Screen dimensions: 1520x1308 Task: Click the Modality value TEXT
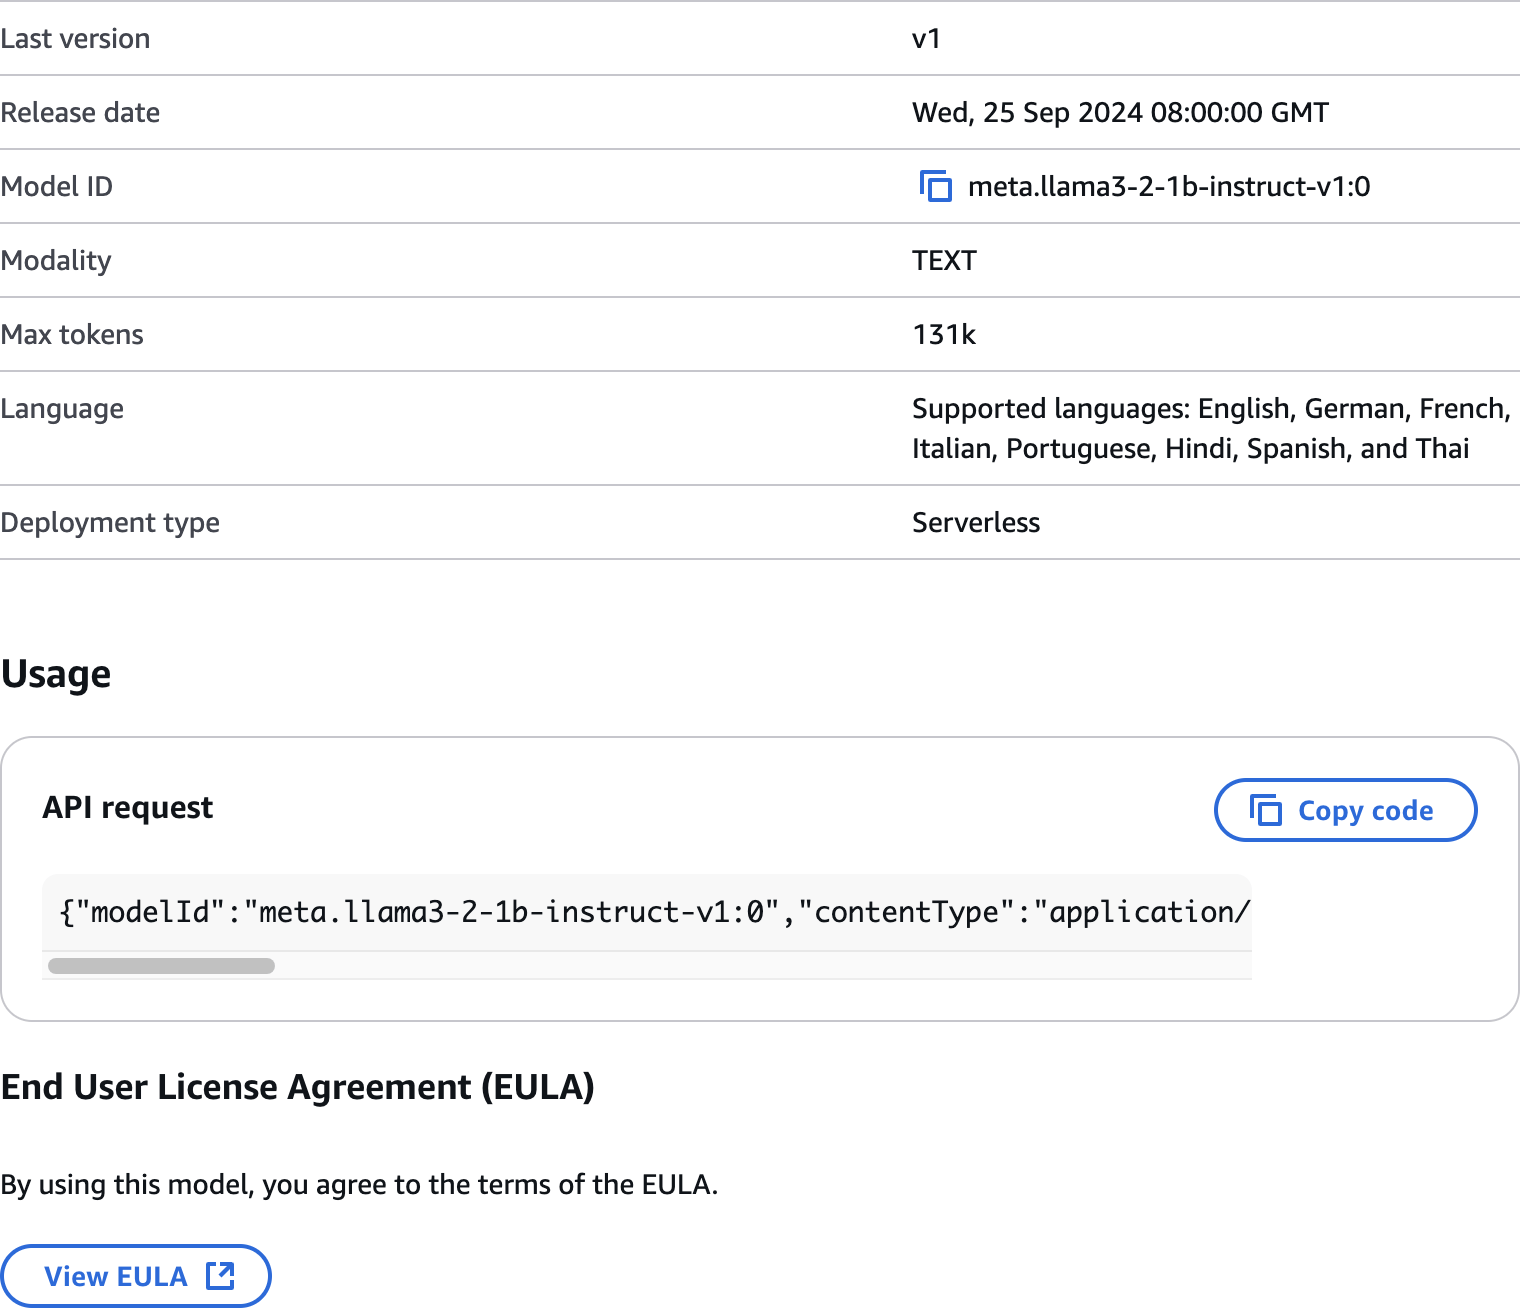[x=944, y=260]
